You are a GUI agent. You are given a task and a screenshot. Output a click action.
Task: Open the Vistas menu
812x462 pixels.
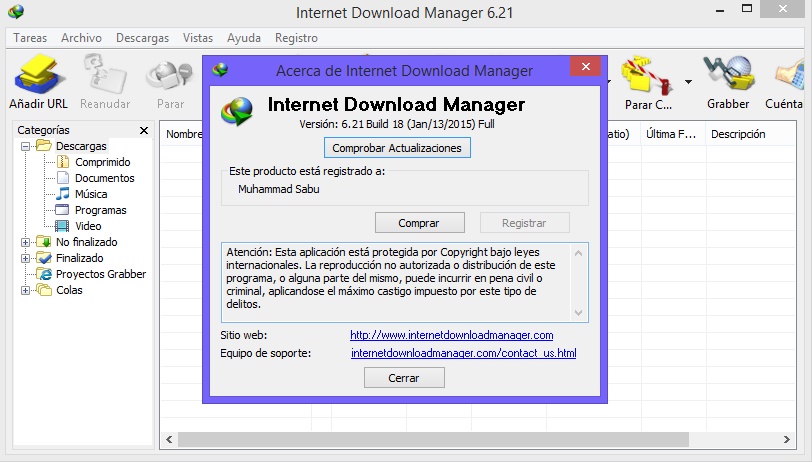pyautogui.click(x=198, y=38)
